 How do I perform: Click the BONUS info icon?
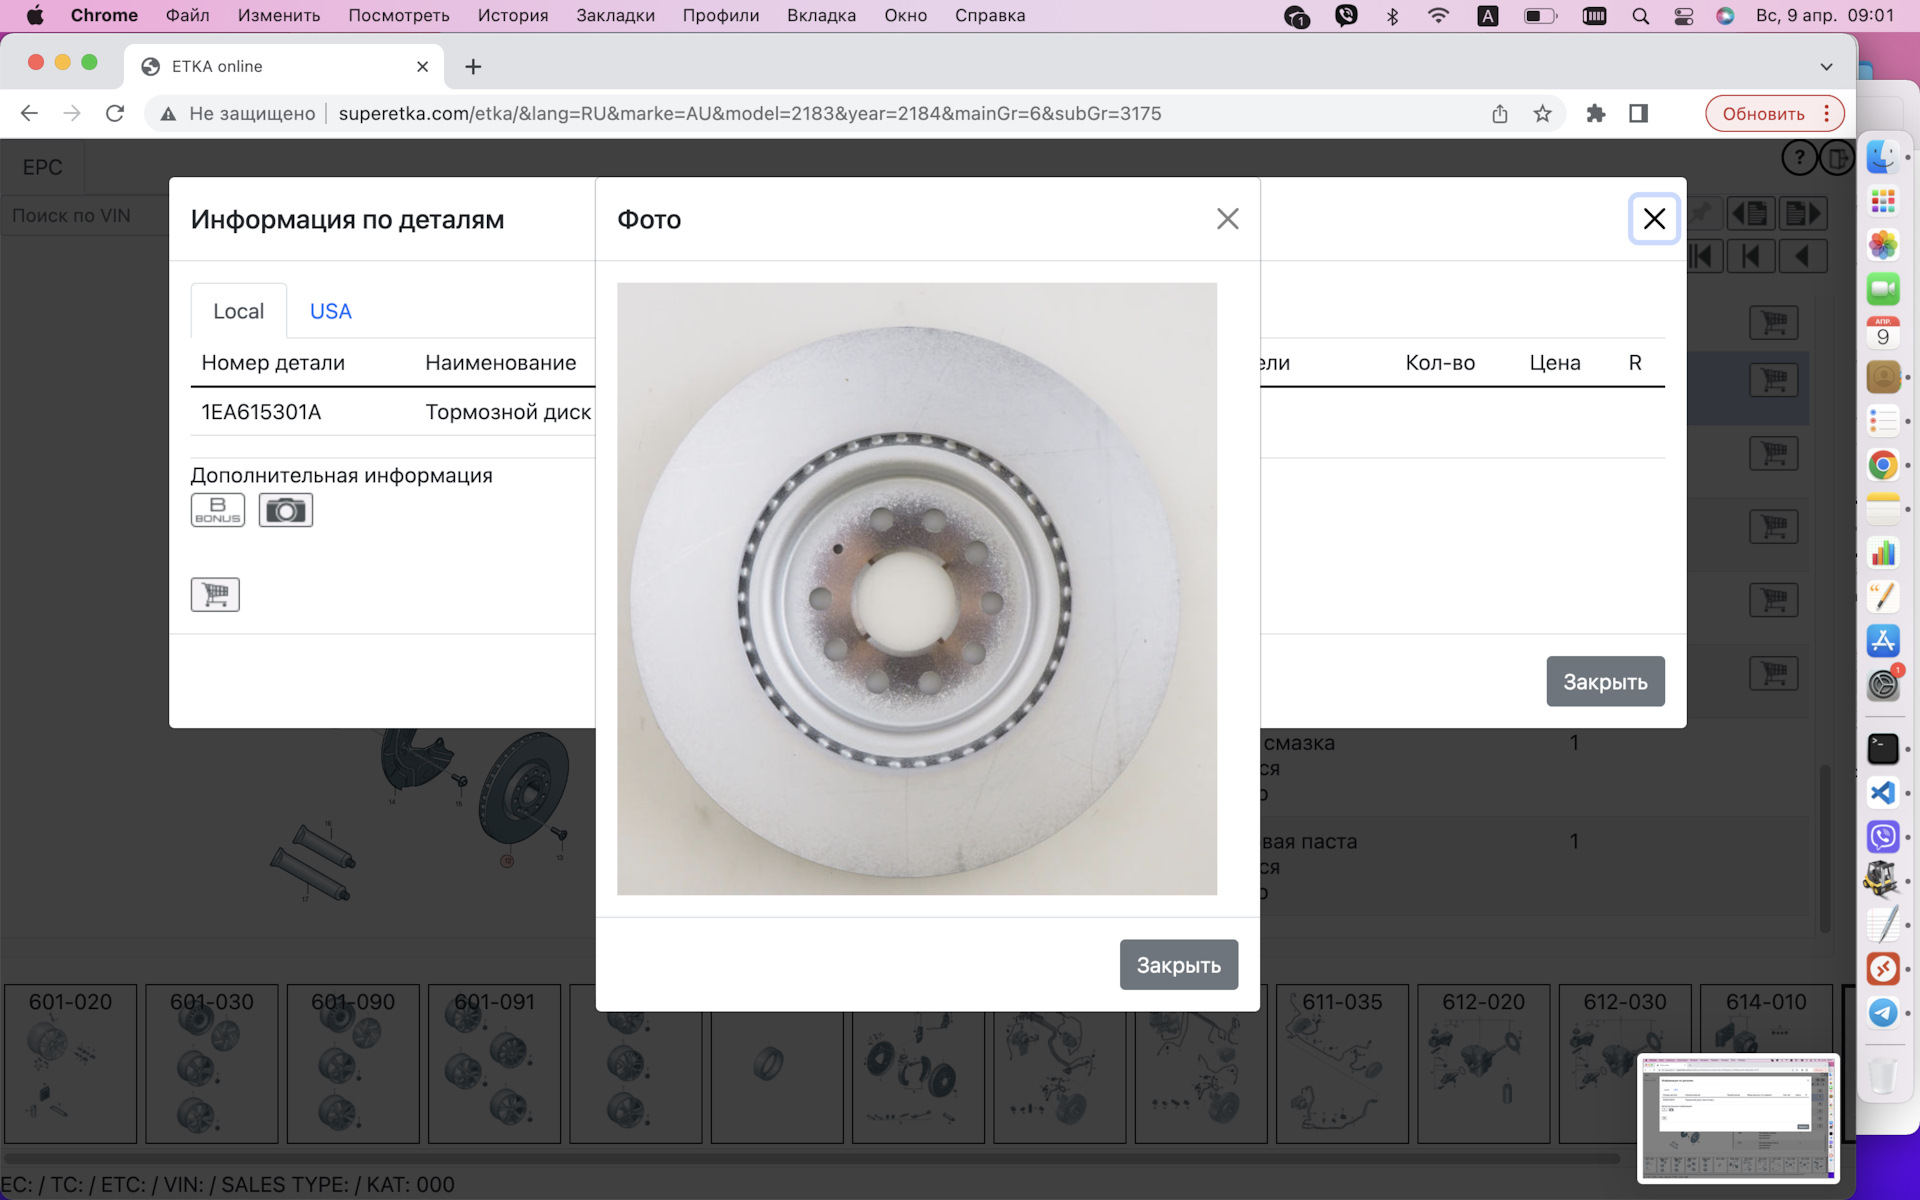click(x=217, y=510)
